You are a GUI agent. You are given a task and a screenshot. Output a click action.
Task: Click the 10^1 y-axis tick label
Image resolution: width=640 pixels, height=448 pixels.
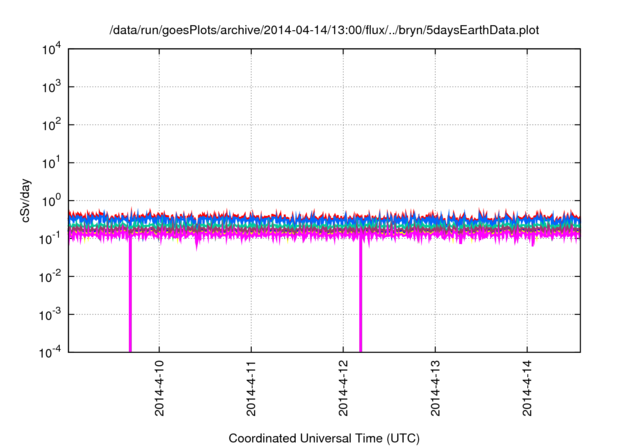coord(51,163)
